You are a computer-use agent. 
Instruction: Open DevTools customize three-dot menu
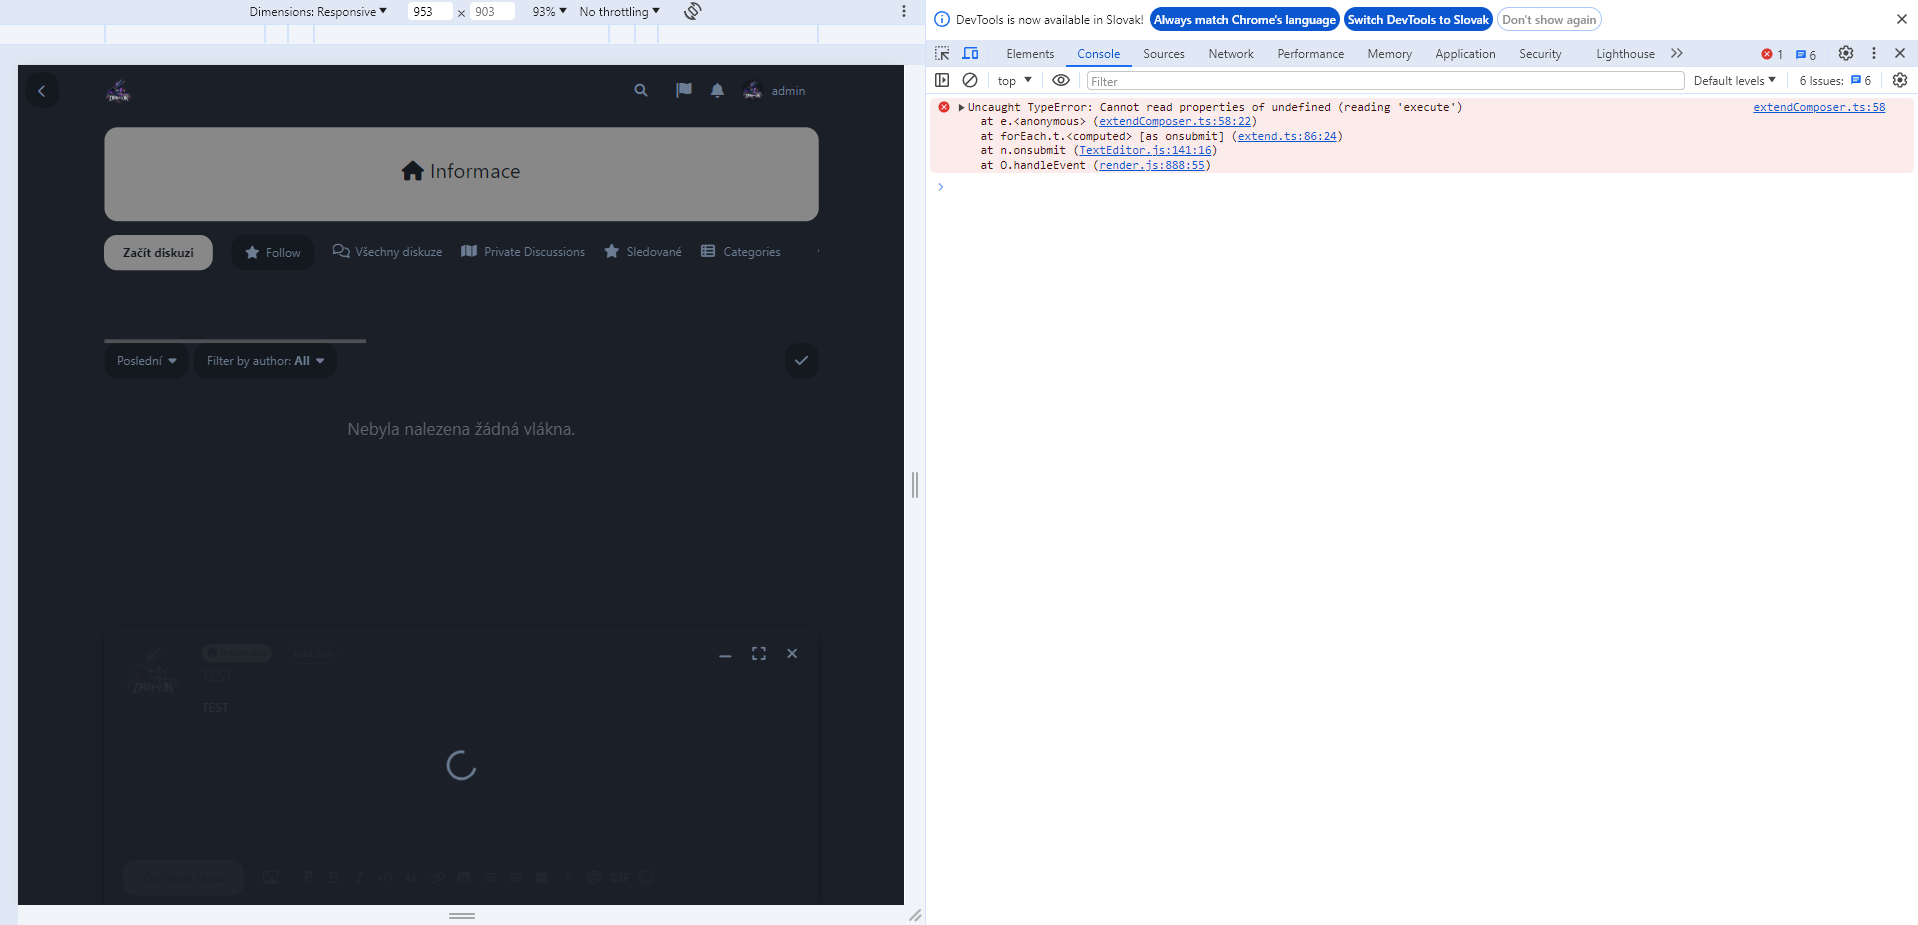(1874, 53)
